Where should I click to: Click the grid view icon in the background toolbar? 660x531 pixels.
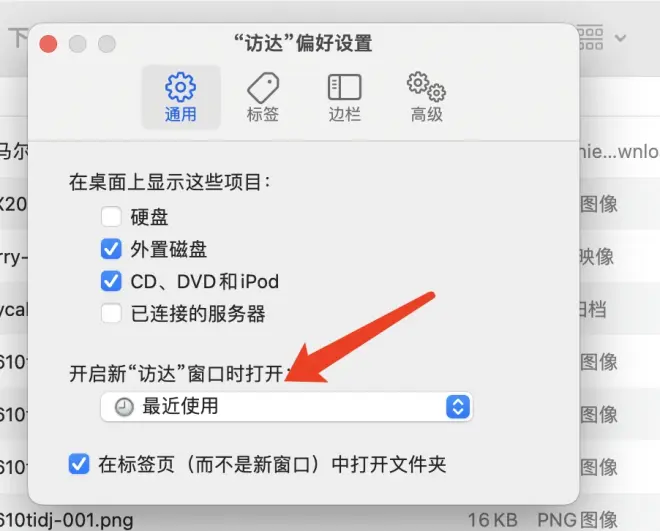click(x=591, y=38)
